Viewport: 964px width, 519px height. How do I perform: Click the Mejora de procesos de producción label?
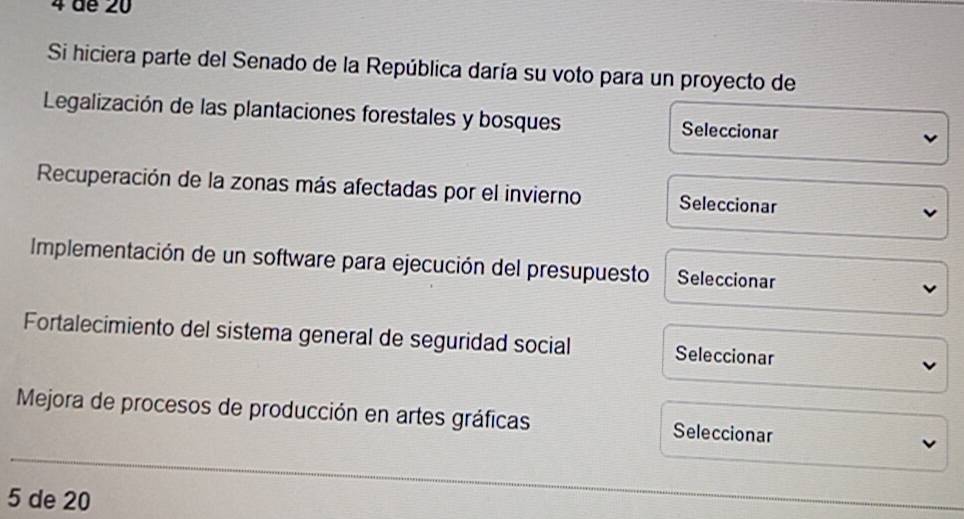[x=273, y=418]
